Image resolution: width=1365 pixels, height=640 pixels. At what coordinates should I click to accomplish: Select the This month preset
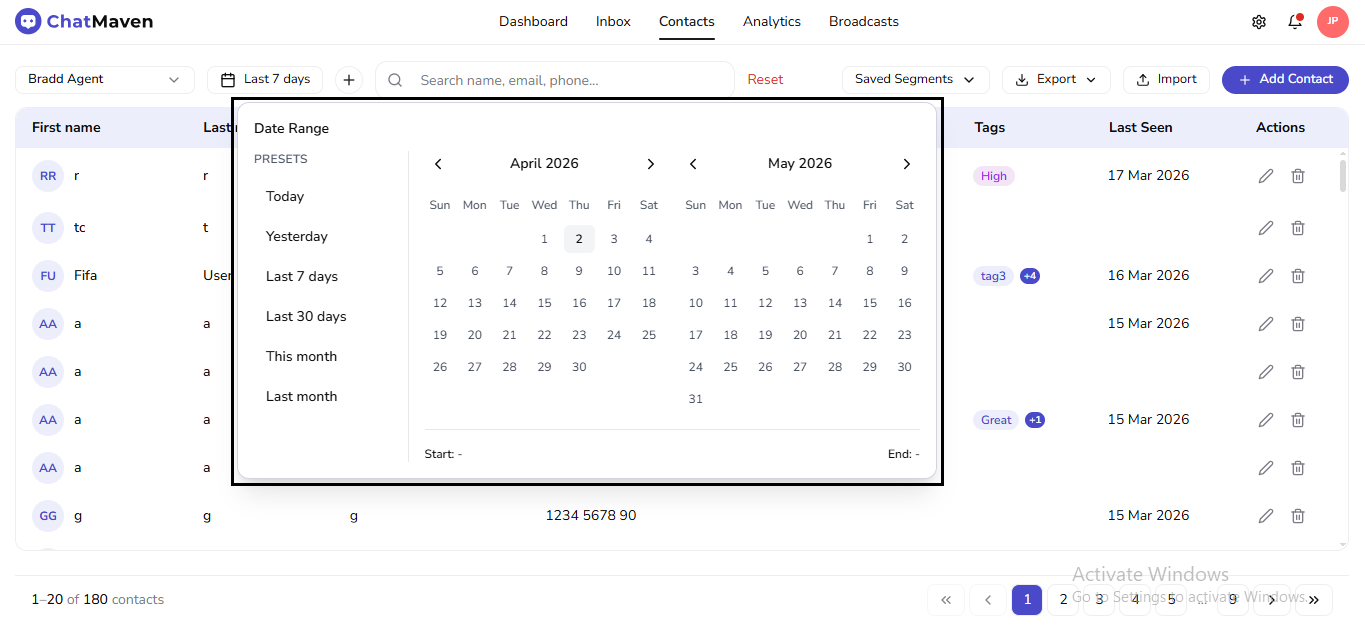[x=301, y=356]
